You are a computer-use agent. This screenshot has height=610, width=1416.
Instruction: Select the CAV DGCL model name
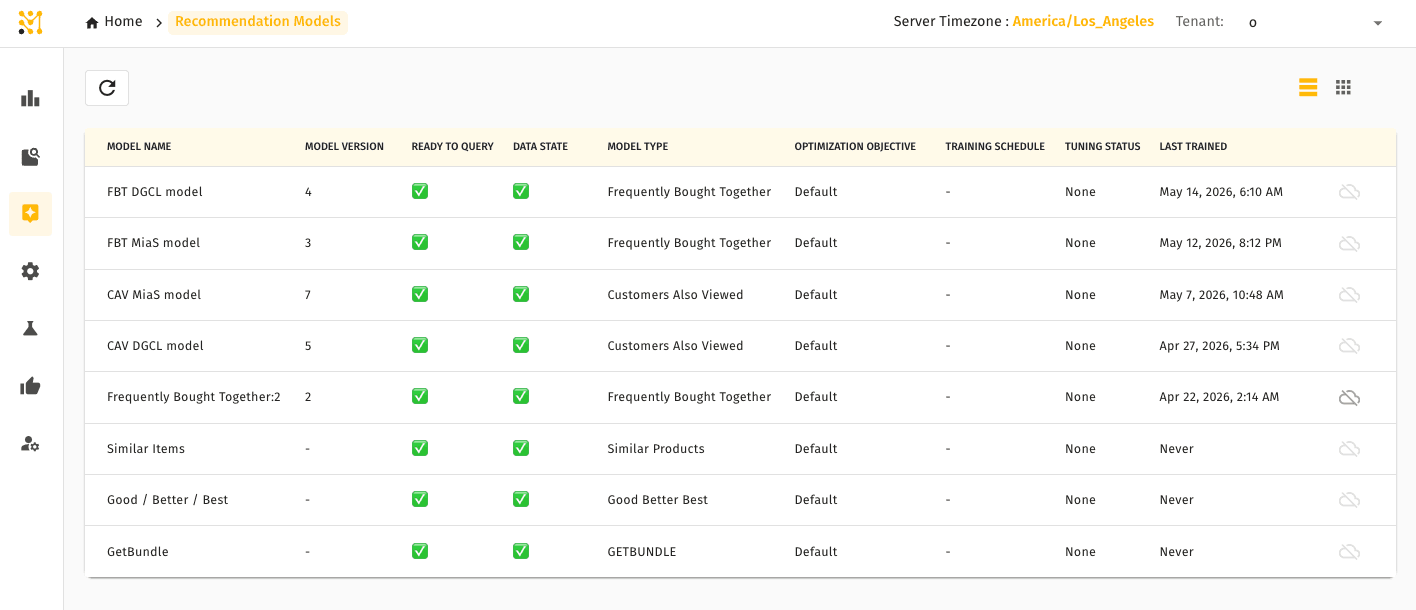155,346
